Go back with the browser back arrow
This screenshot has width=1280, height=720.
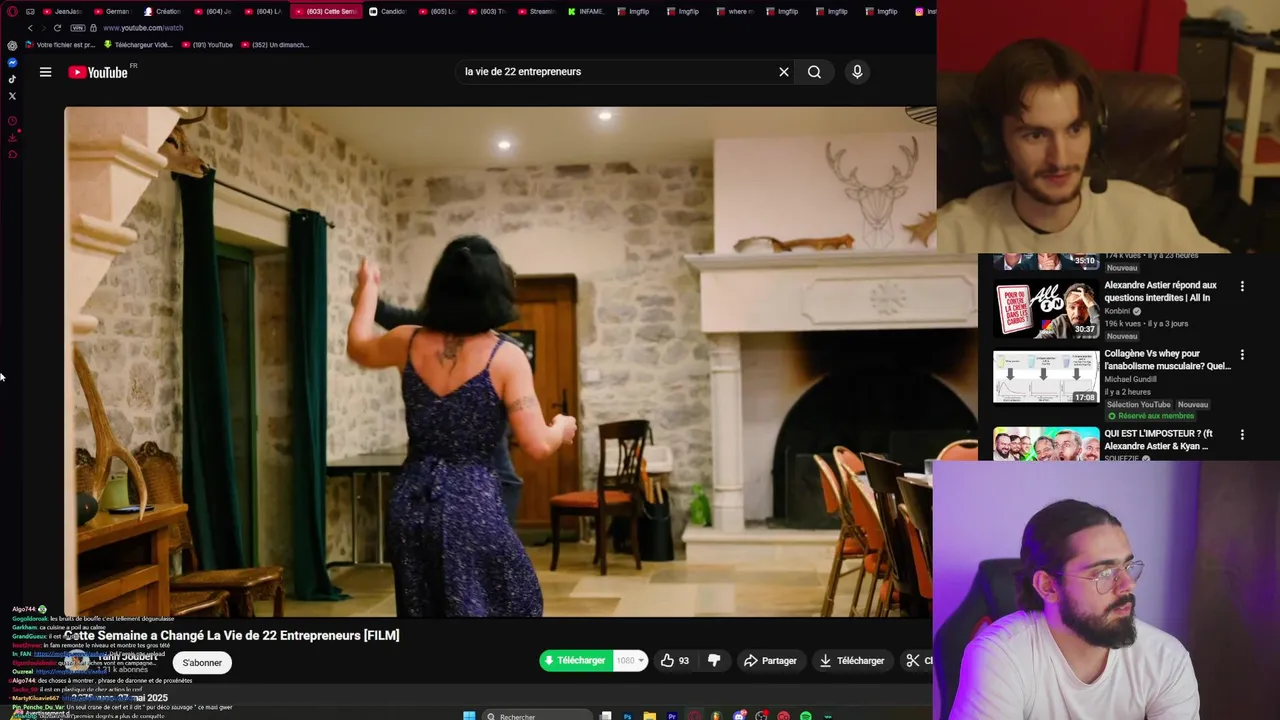click(30, 28)
